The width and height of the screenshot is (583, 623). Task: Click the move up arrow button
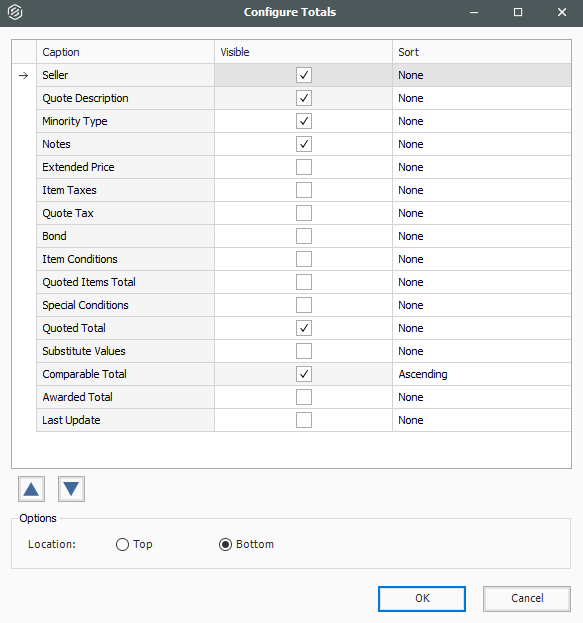[31, 489]
